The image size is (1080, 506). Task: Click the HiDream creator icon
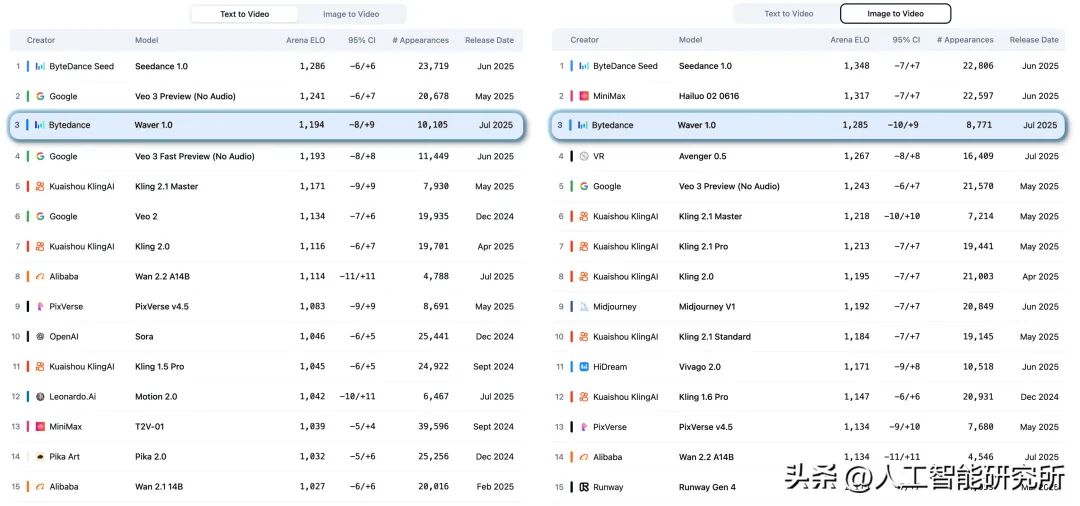pos(584,367)
